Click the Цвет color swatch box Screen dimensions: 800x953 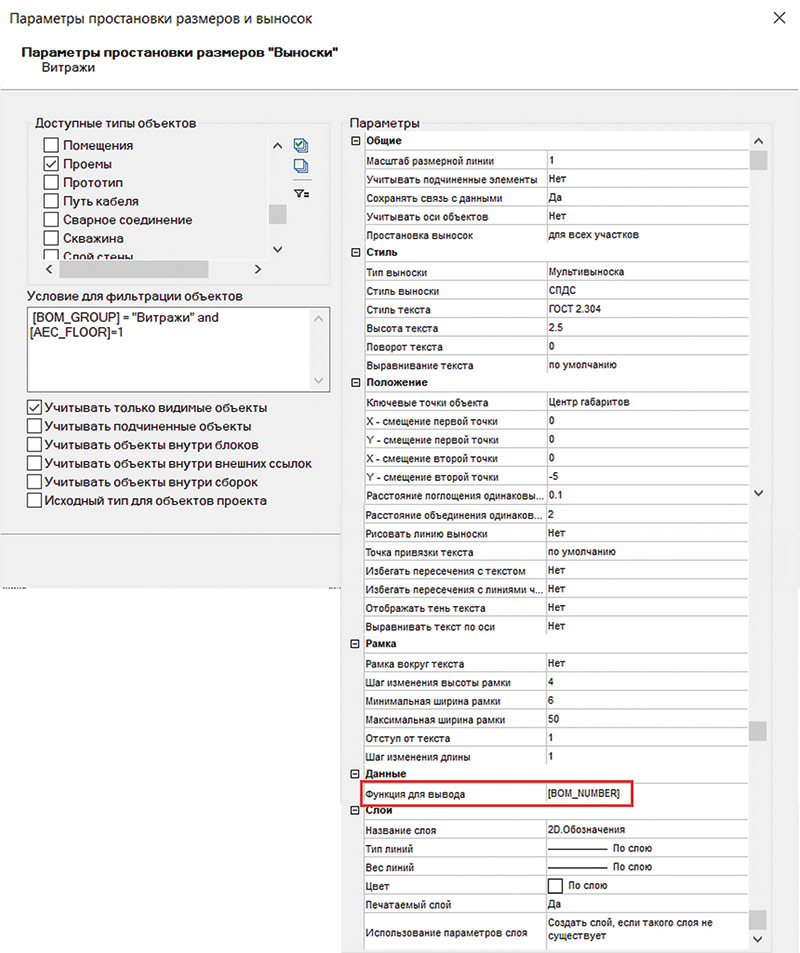click(555, 886)
